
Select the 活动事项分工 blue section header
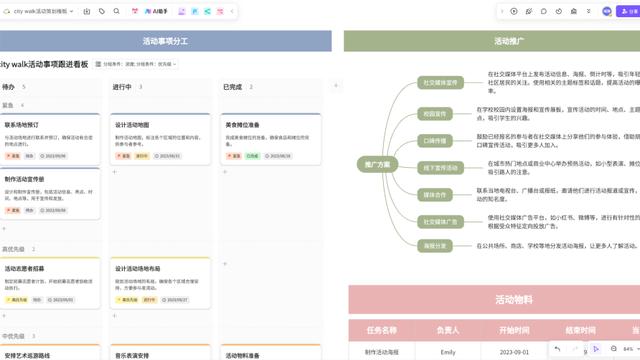pyautogui.click(x=165, y=41)
